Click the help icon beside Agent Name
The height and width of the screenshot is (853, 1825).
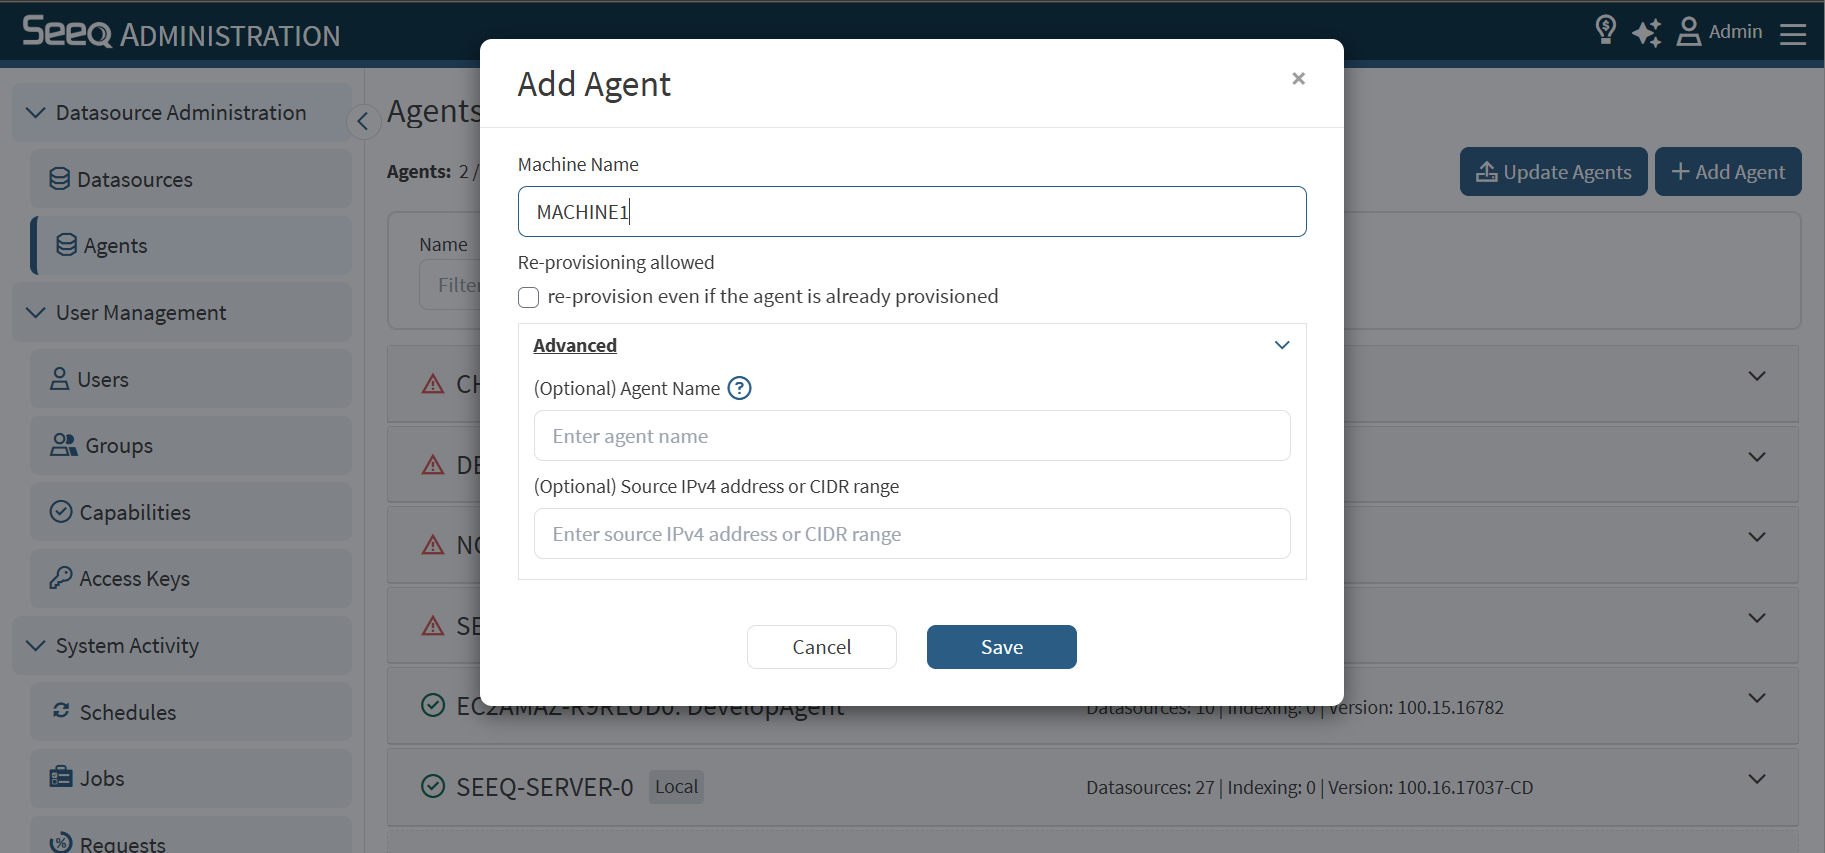click(x=739, y=388)
